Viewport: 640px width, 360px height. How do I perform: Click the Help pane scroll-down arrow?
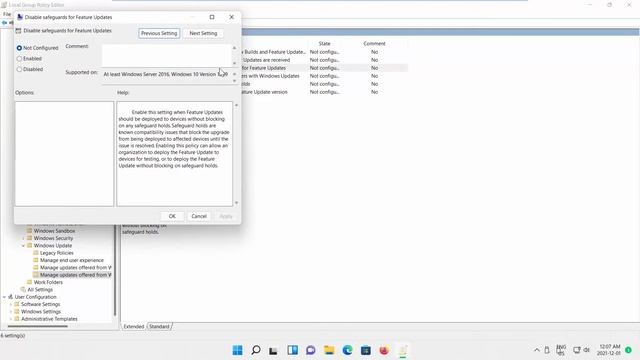pyautogui.click(x=236, y=203)
